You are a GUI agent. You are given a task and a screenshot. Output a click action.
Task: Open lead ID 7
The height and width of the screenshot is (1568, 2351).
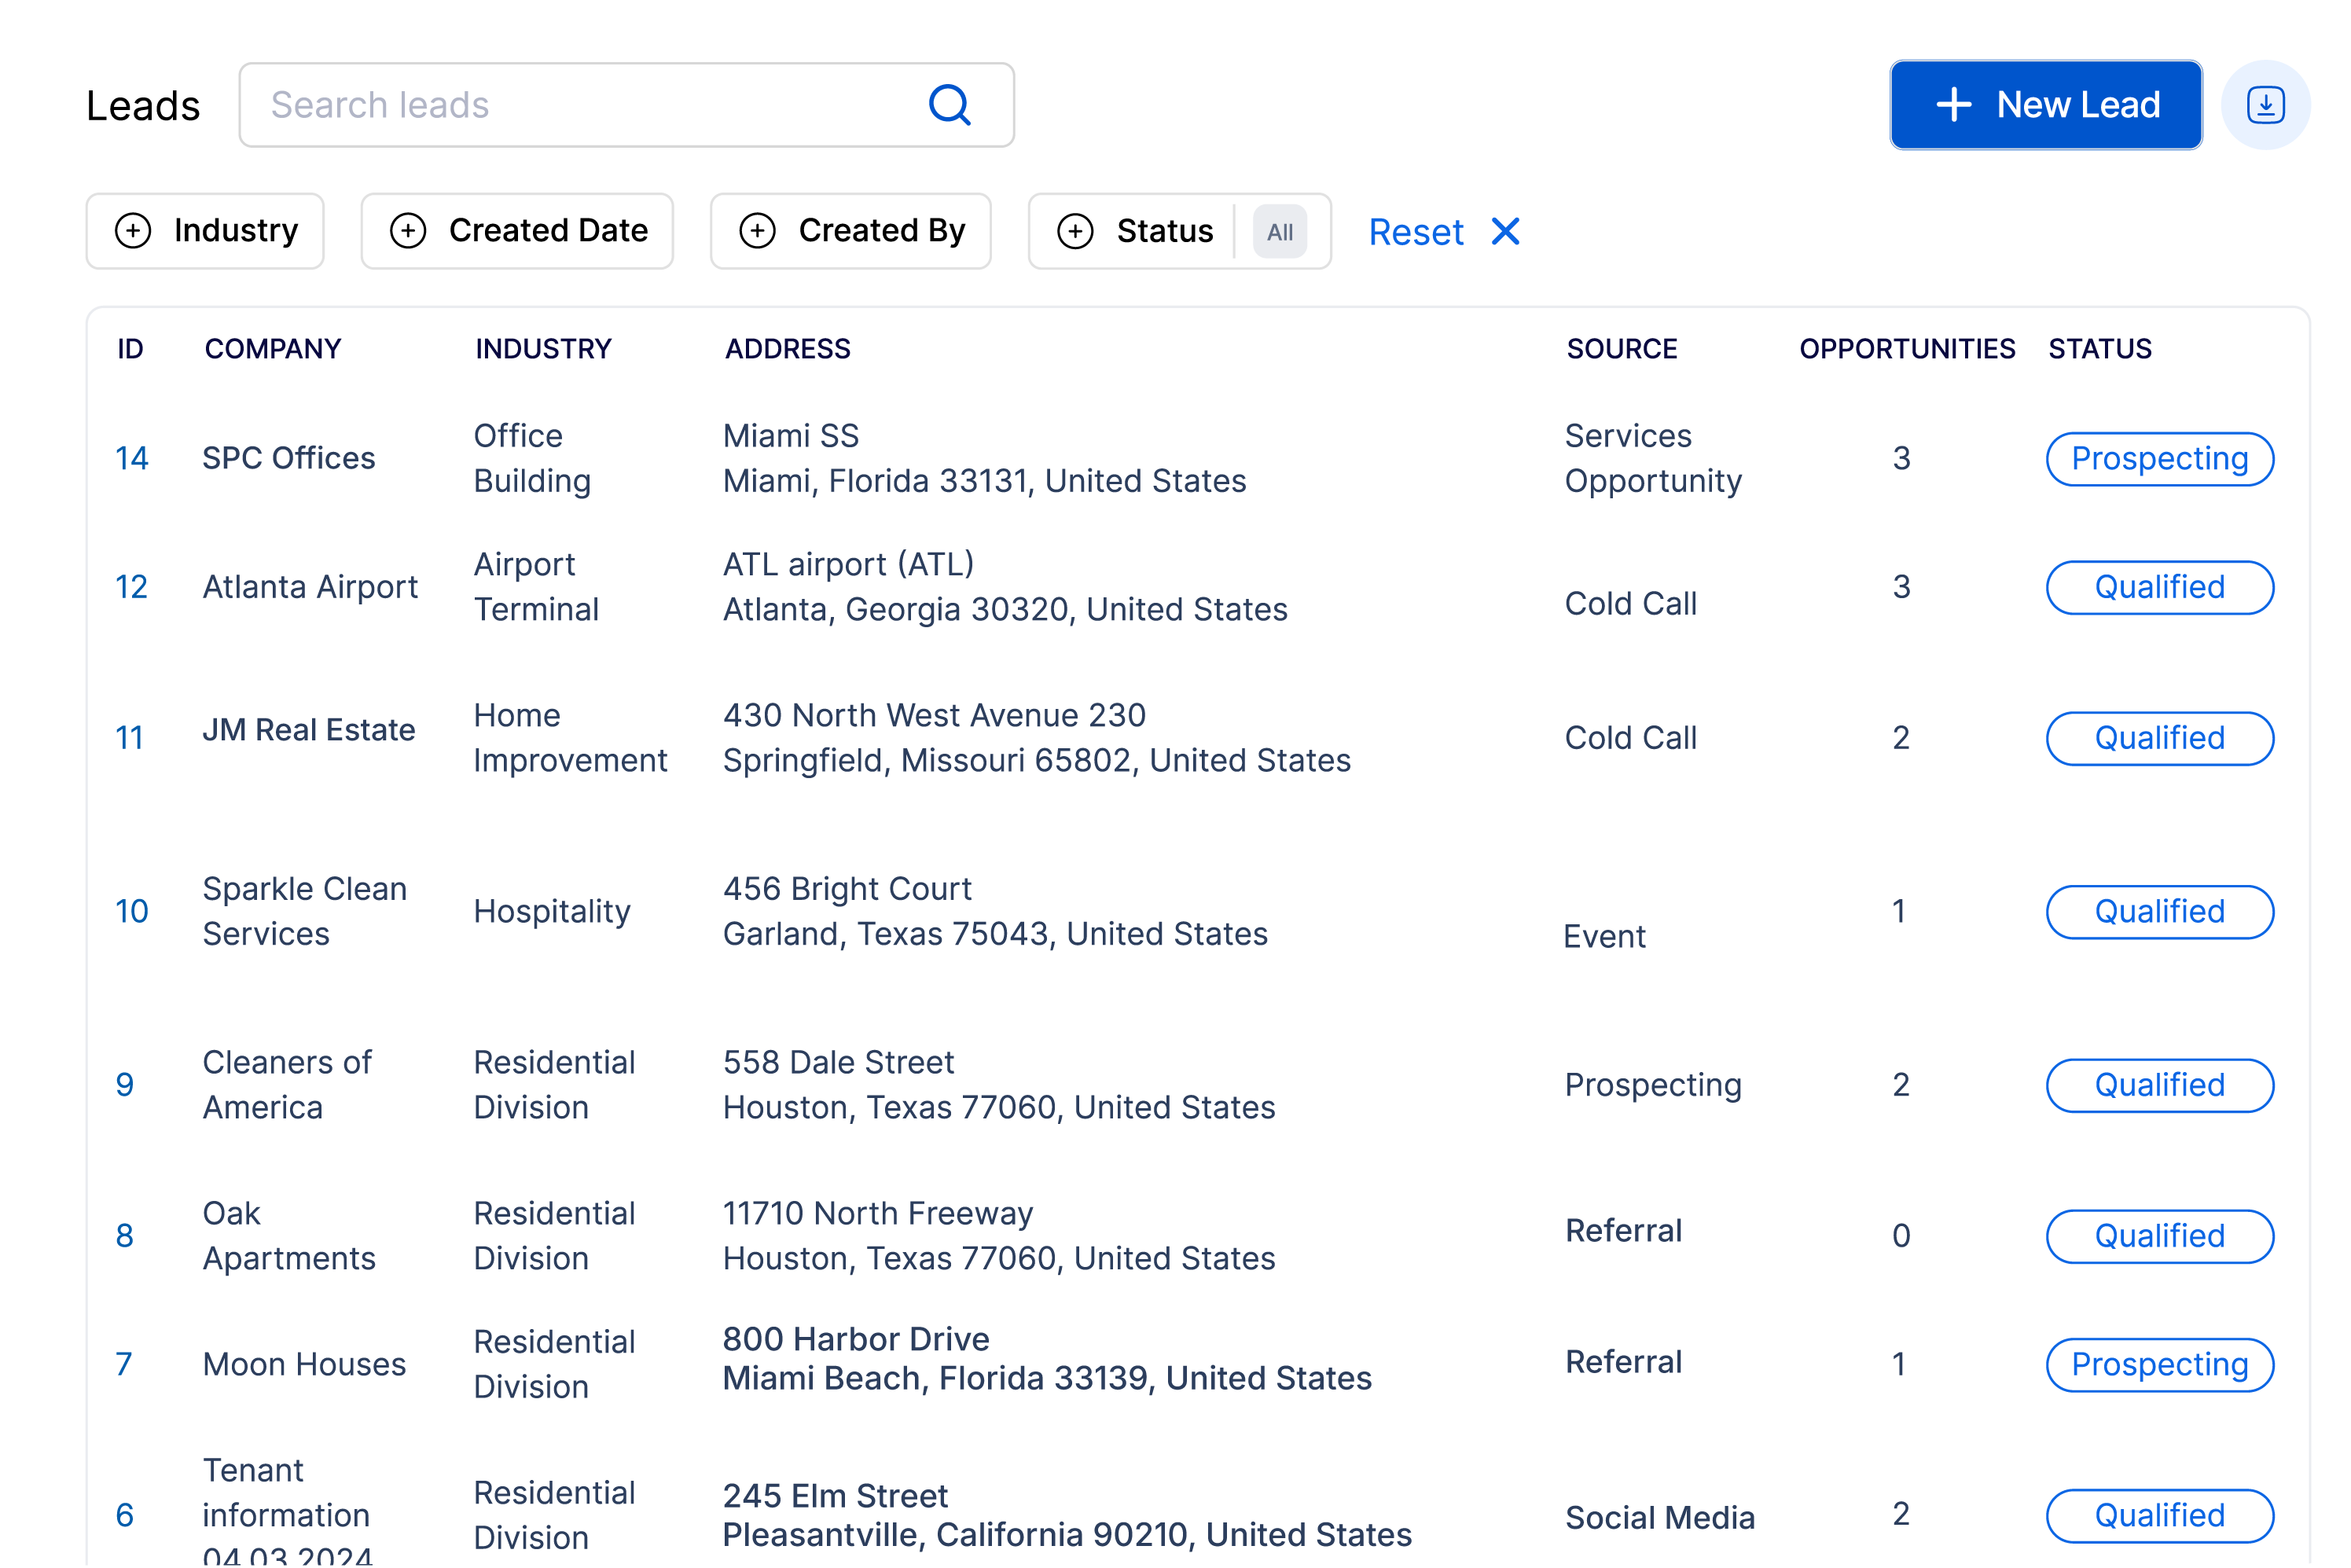(123, 1364)
